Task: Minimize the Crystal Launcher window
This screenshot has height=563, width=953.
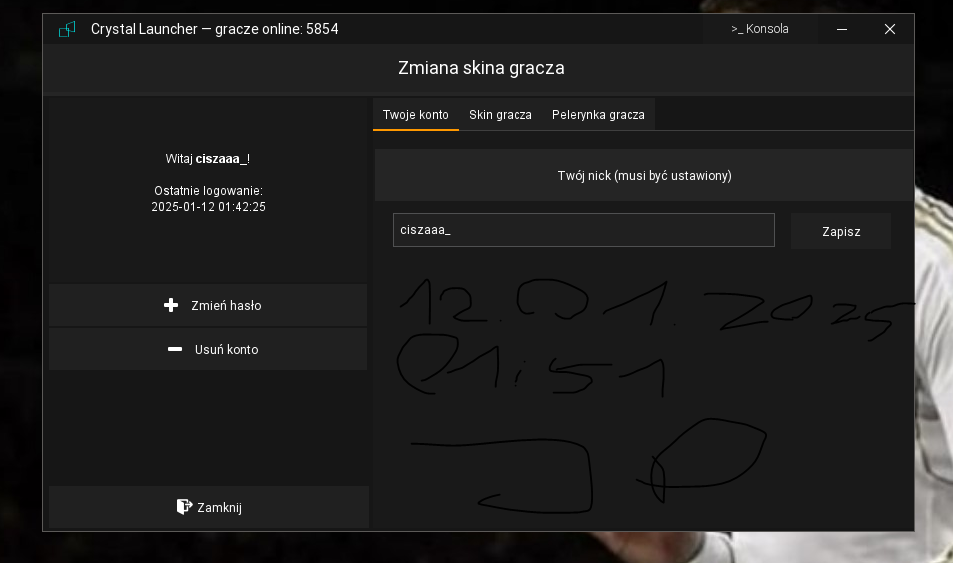Action: pos(842,29)
